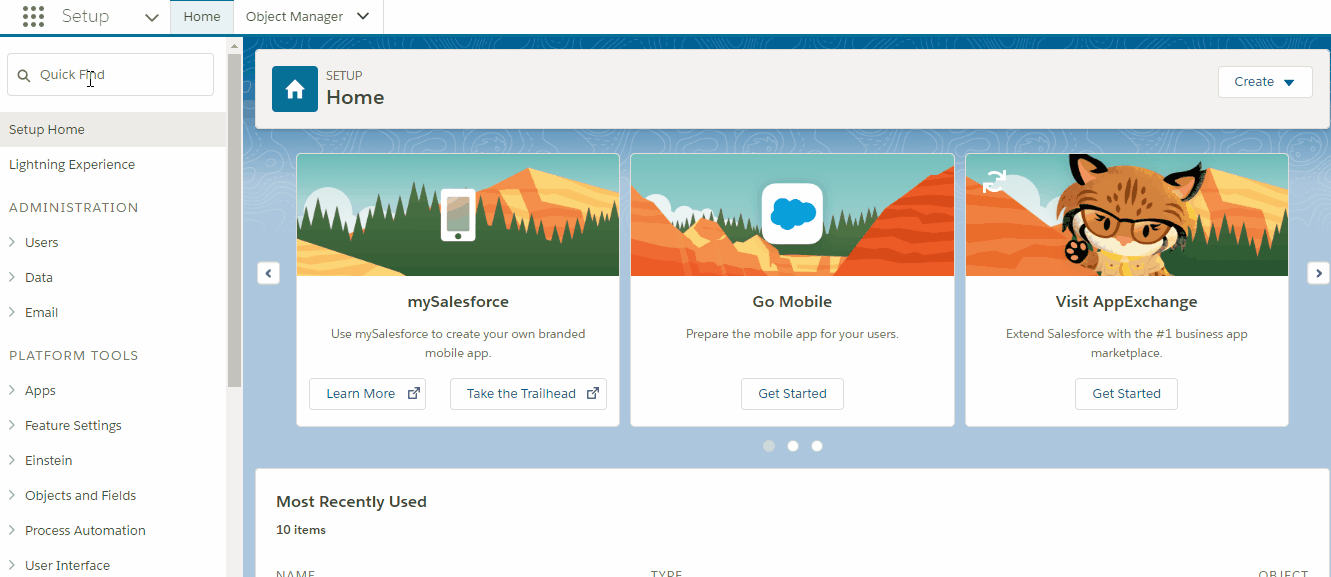Viewport: 1331px width, 577px height.
Task: Open the Create dropdown button
Action: click(x=1265, y=82)
